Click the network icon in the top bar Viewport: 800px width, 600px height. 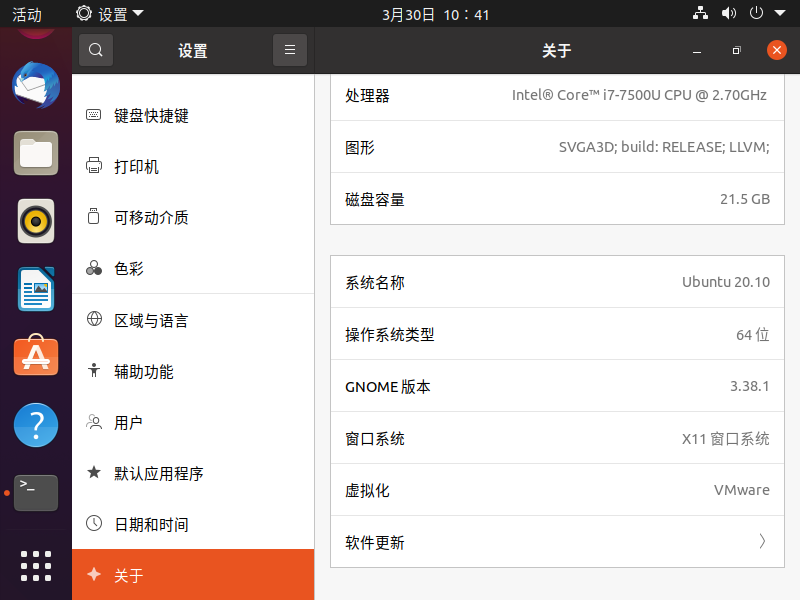(701, 13)
